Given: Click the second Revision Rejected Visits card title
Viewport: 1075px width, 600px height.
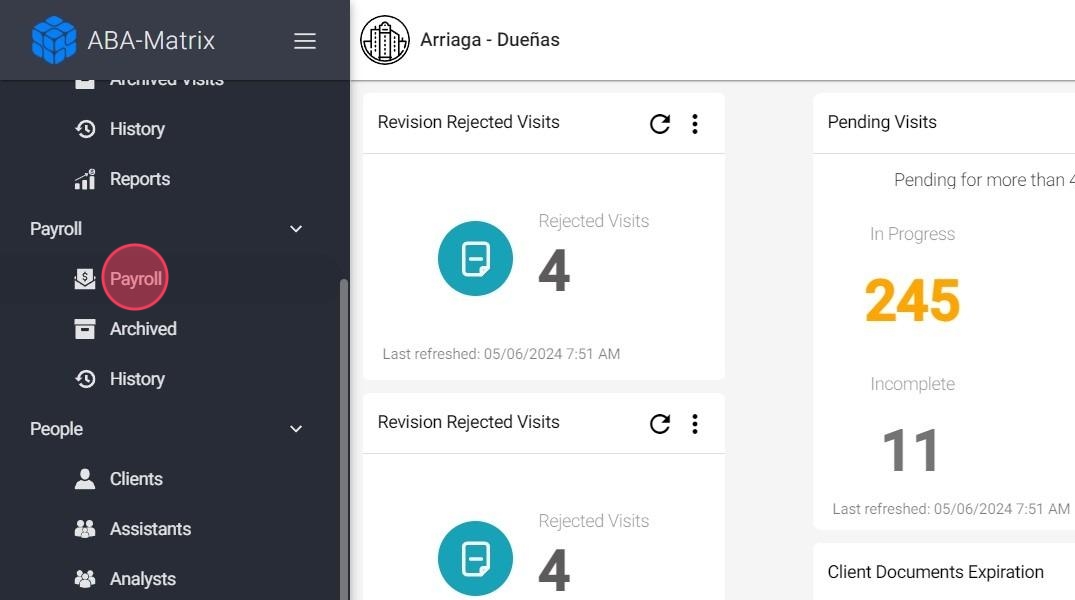Looking at the screenshot, I should [468, 422].
